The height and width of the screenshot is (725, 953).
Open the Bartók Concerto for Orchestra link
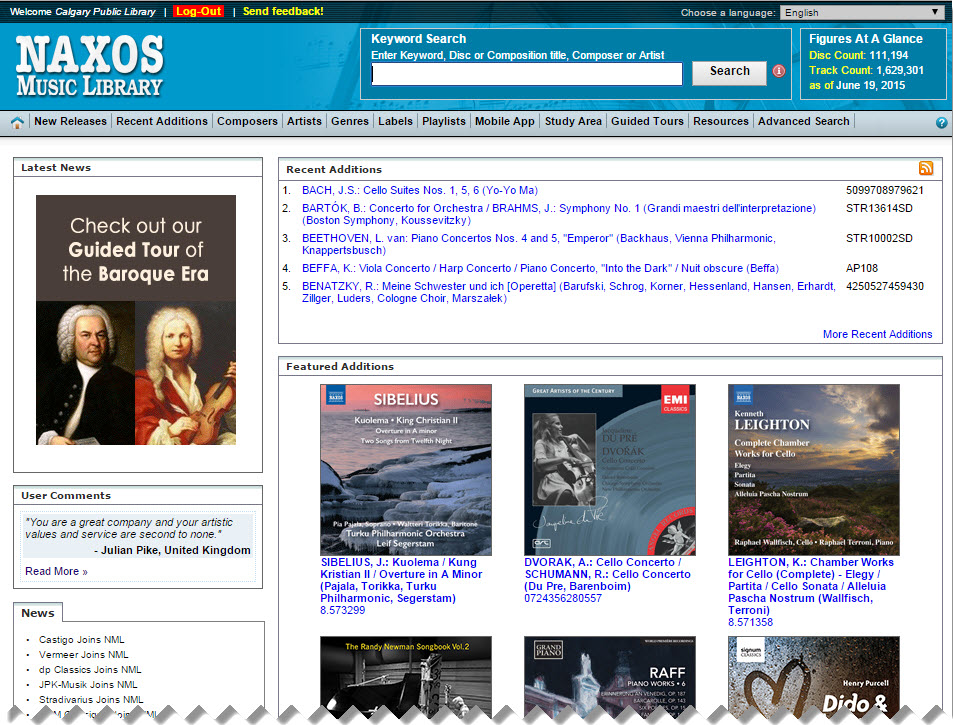pyautogui.click(x=559, y=214)
